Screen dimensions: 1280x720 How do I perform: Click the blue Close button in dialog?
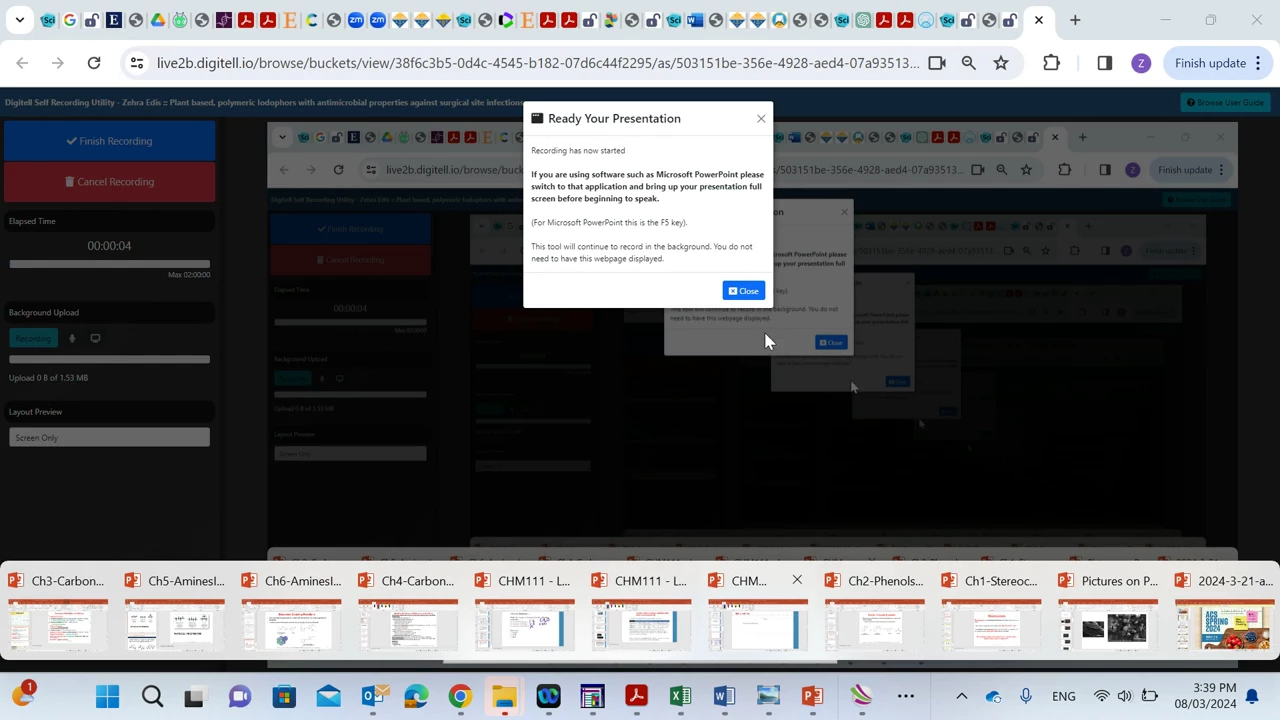(743, 291)
